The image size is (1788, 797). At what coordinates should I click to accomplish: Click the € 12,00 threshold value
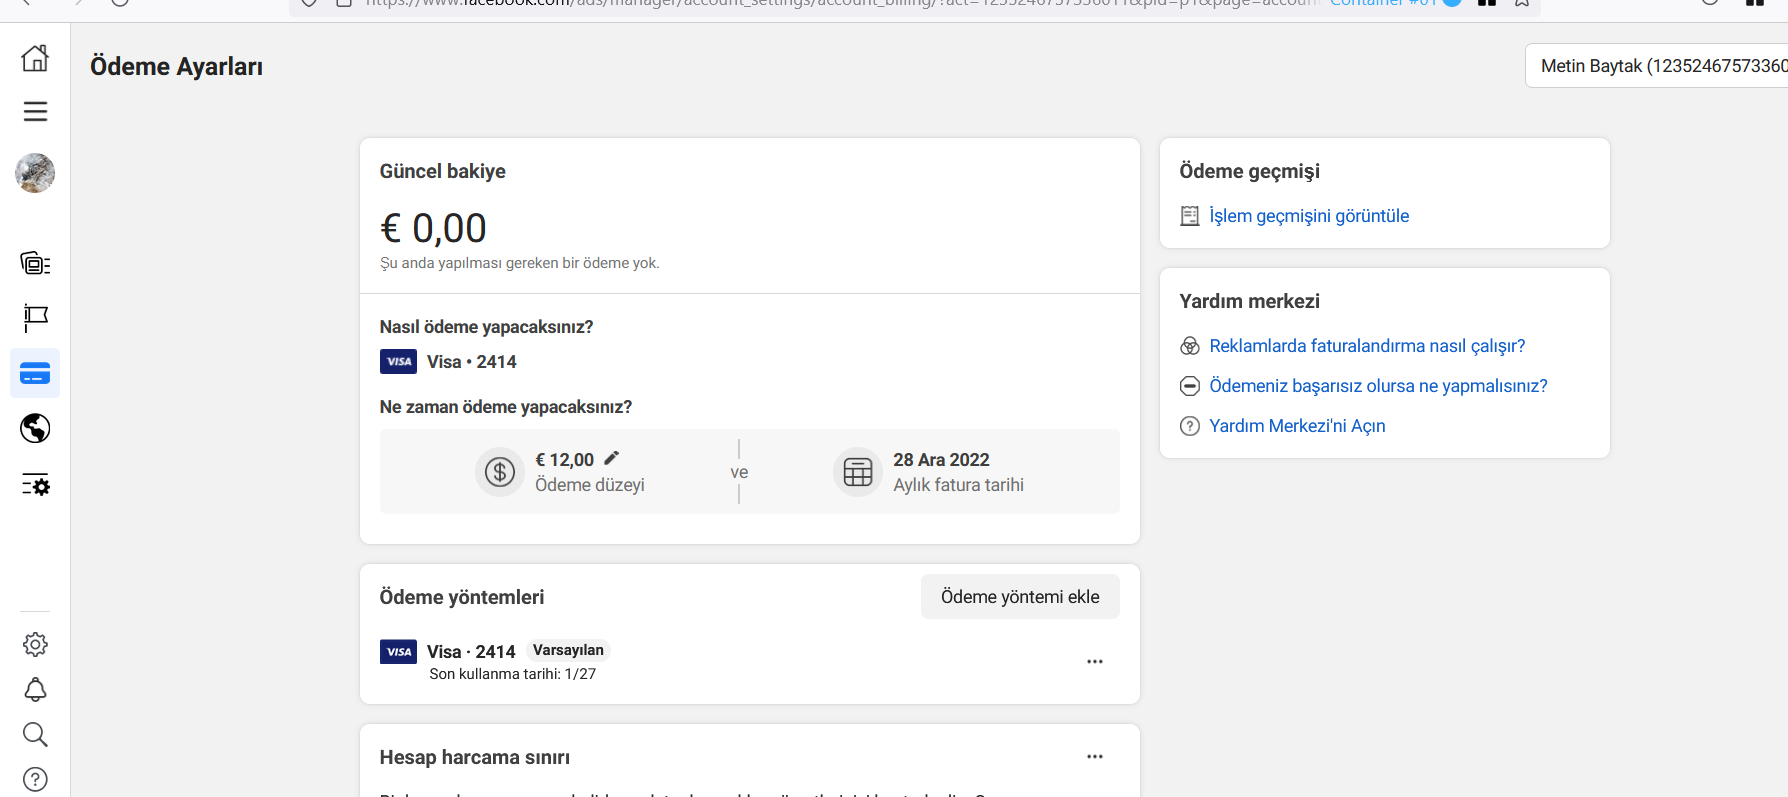564,460
